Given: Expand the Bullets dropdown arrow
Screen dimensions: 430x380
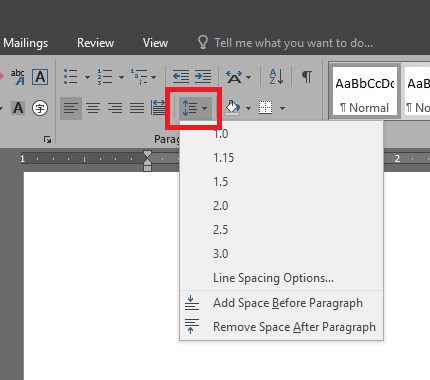Looking at the screenshot, I should pos(87,77).
